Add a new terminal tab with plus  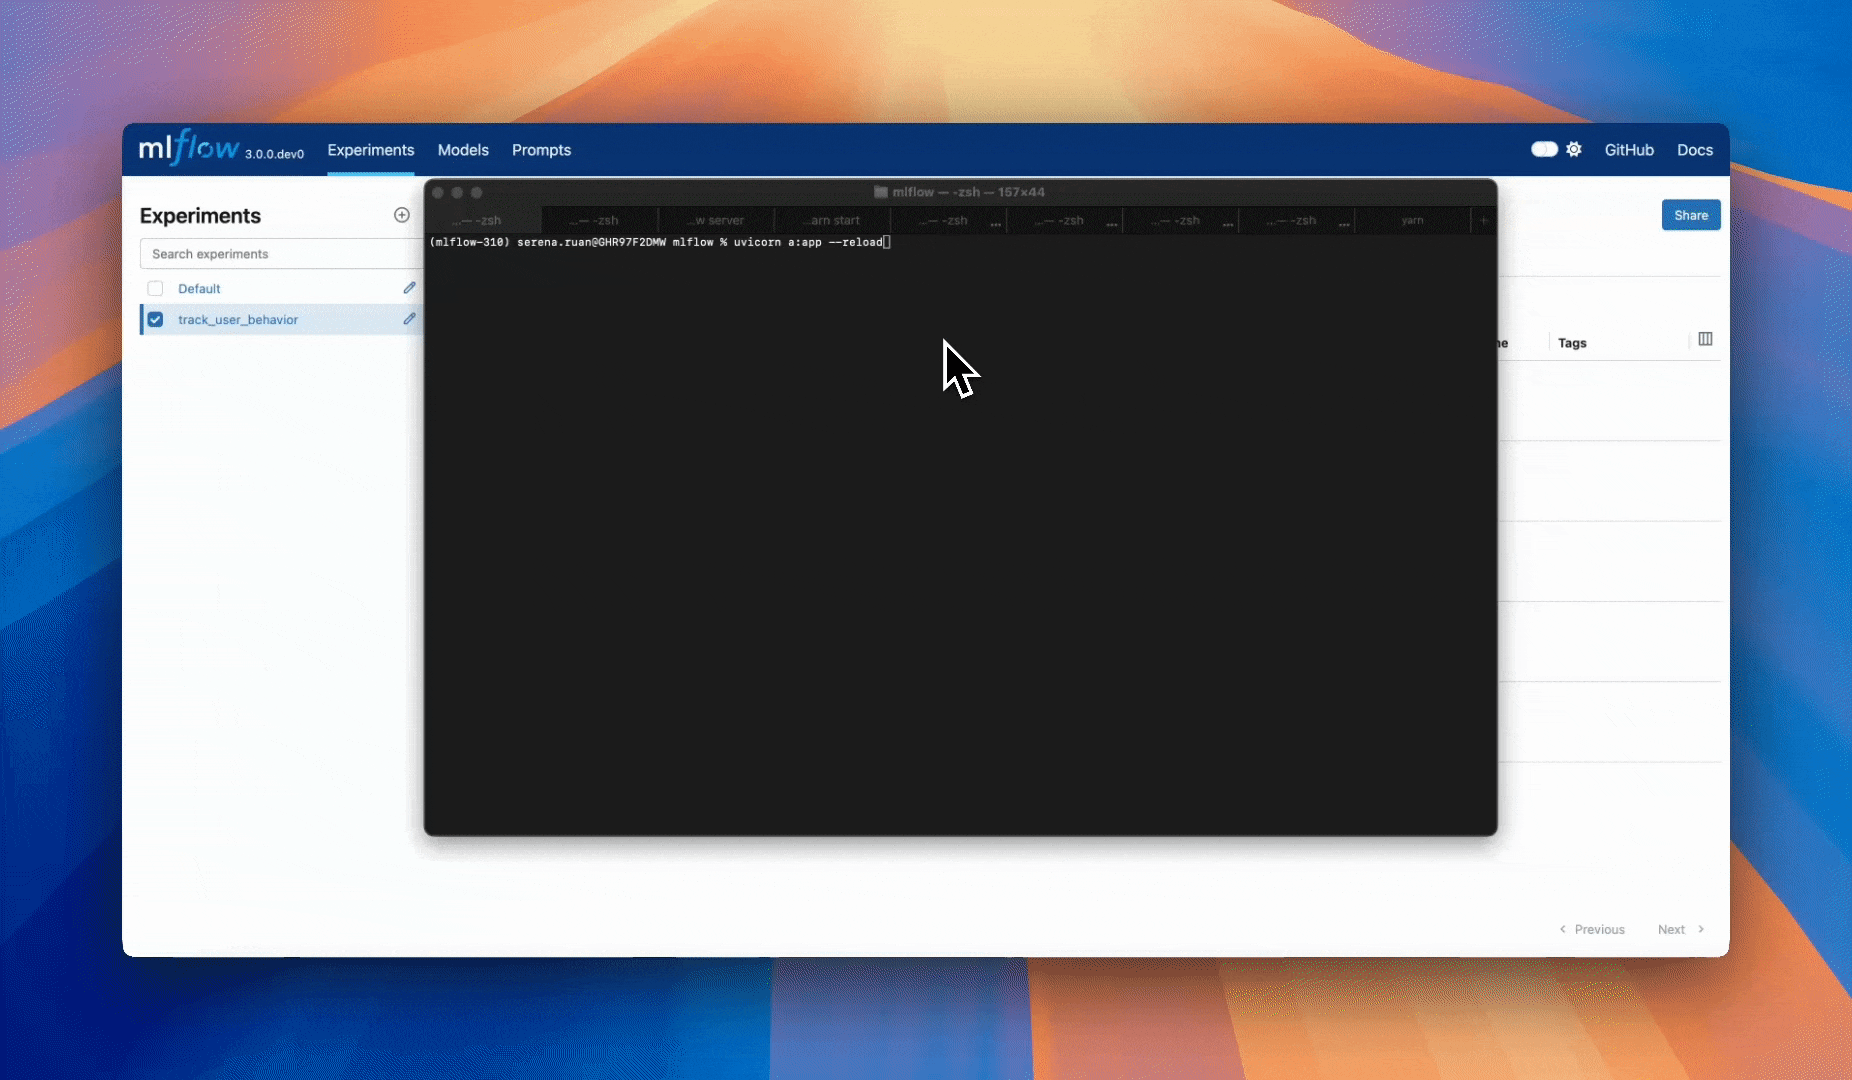pyautogui.click(x=1484, y=221)
